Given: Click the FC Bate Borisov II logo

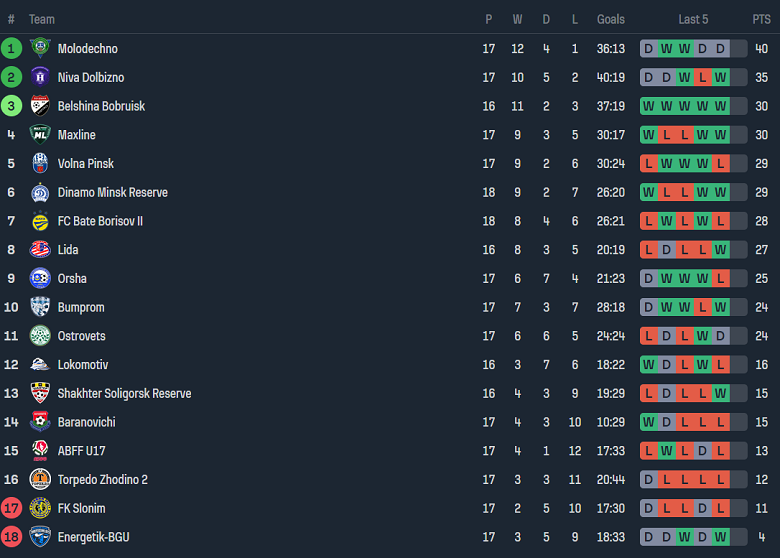Looking at the screenshot, I should click(x=40, y=221).
